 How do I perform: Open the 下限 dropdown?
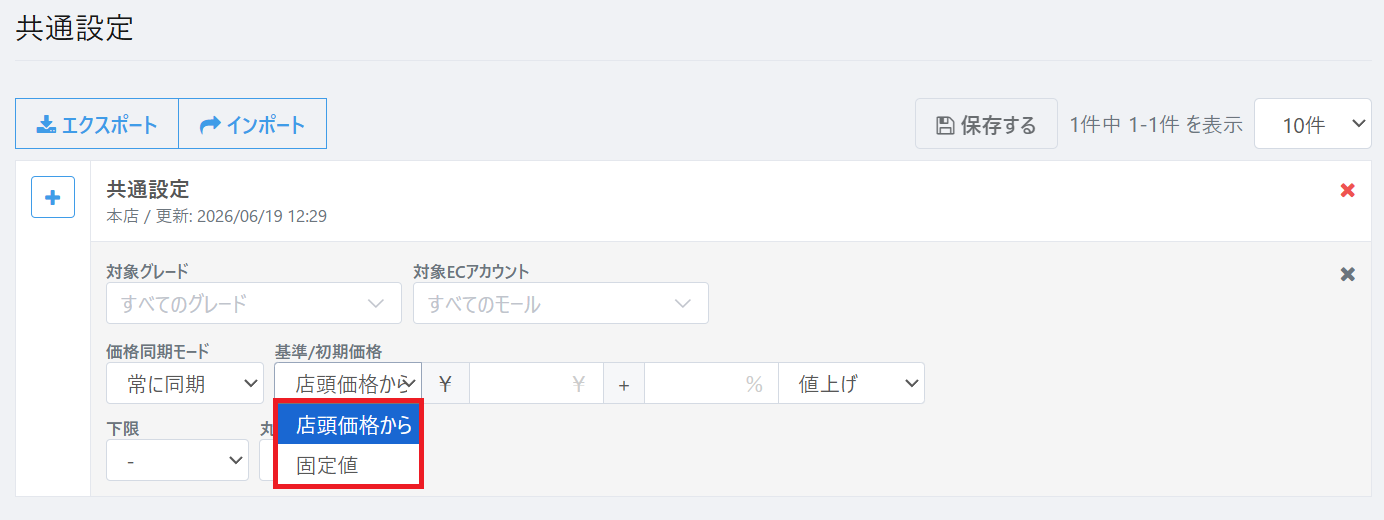click(177, 460)
